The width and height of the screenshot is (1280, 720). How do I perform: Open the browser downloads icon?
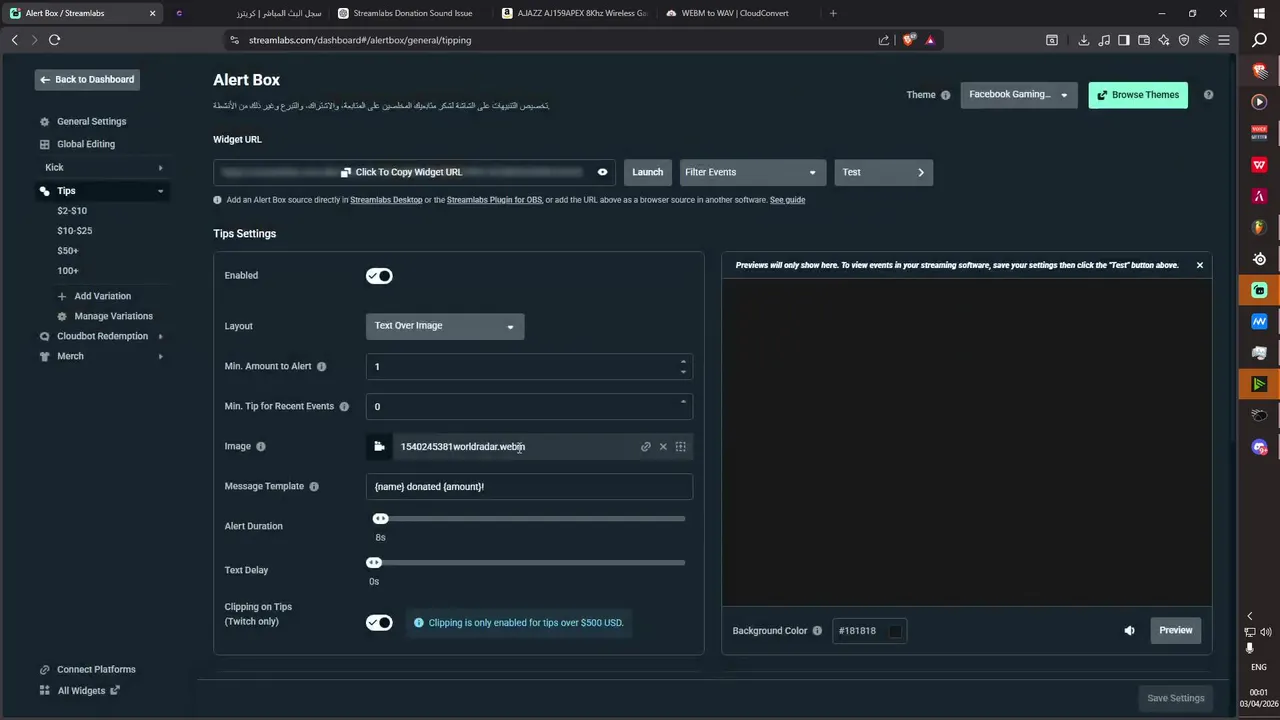click(x=1084, y=40)
